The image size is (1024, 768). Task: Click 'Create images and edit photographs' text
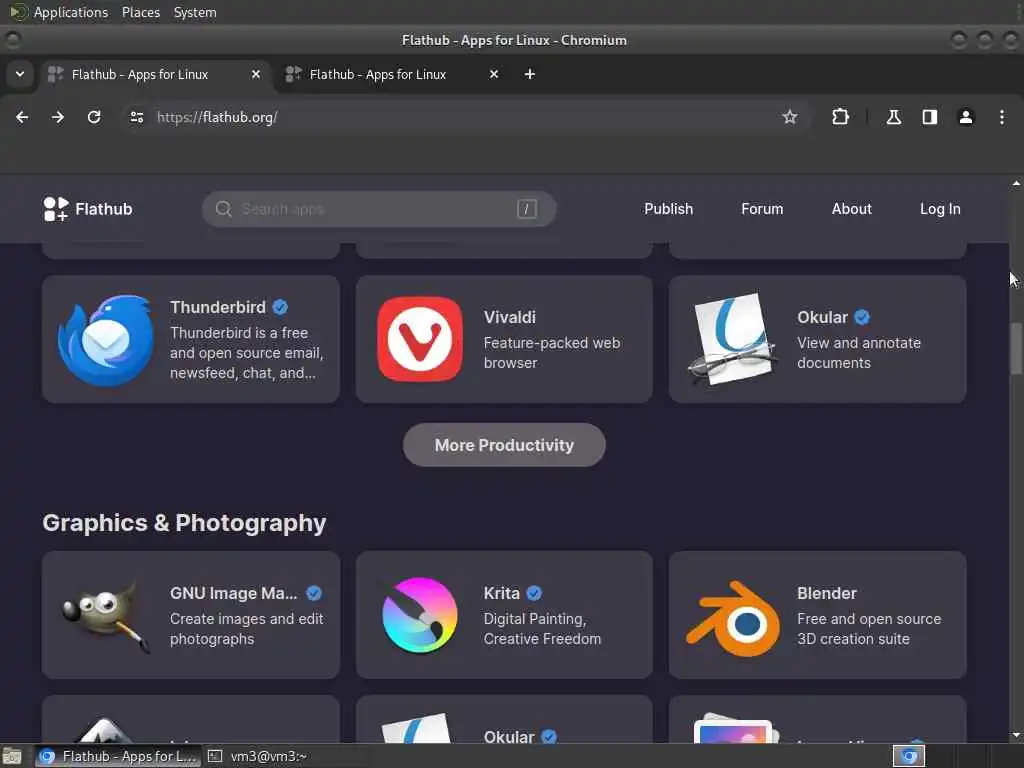pyautogui.click(x=246, y=628)
